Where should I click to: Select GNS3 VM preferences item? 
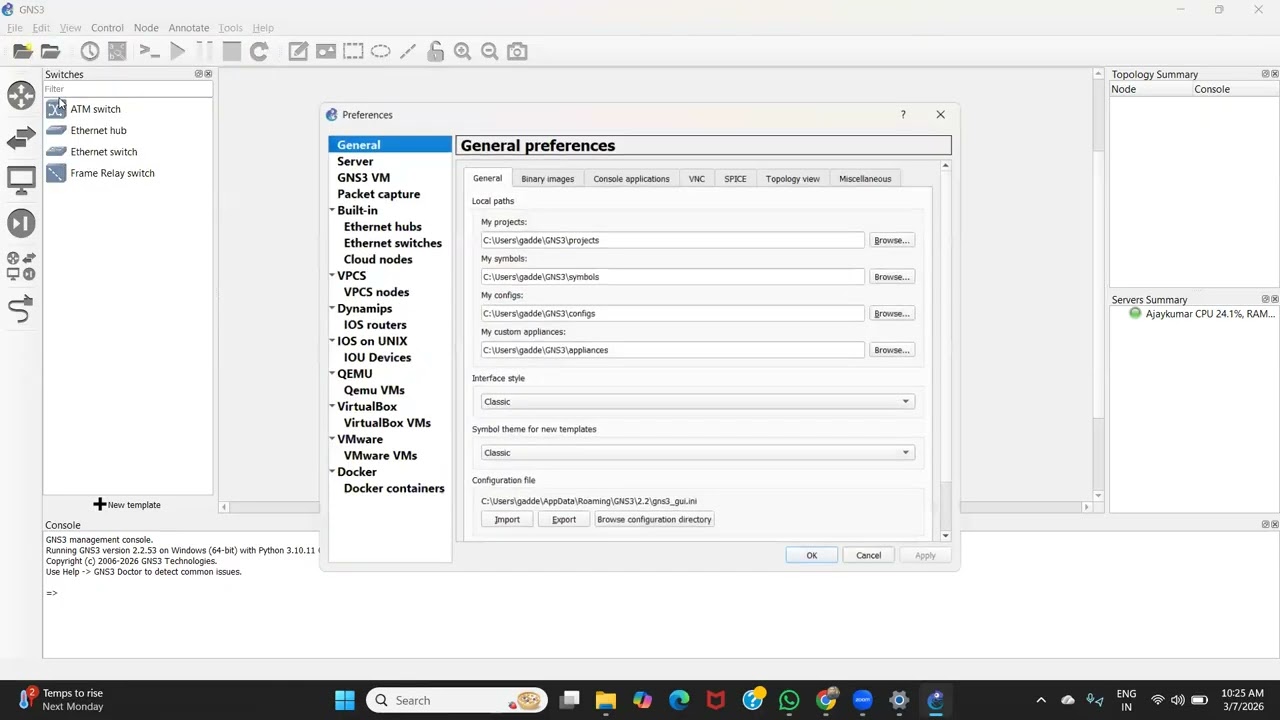click(363, 177)
